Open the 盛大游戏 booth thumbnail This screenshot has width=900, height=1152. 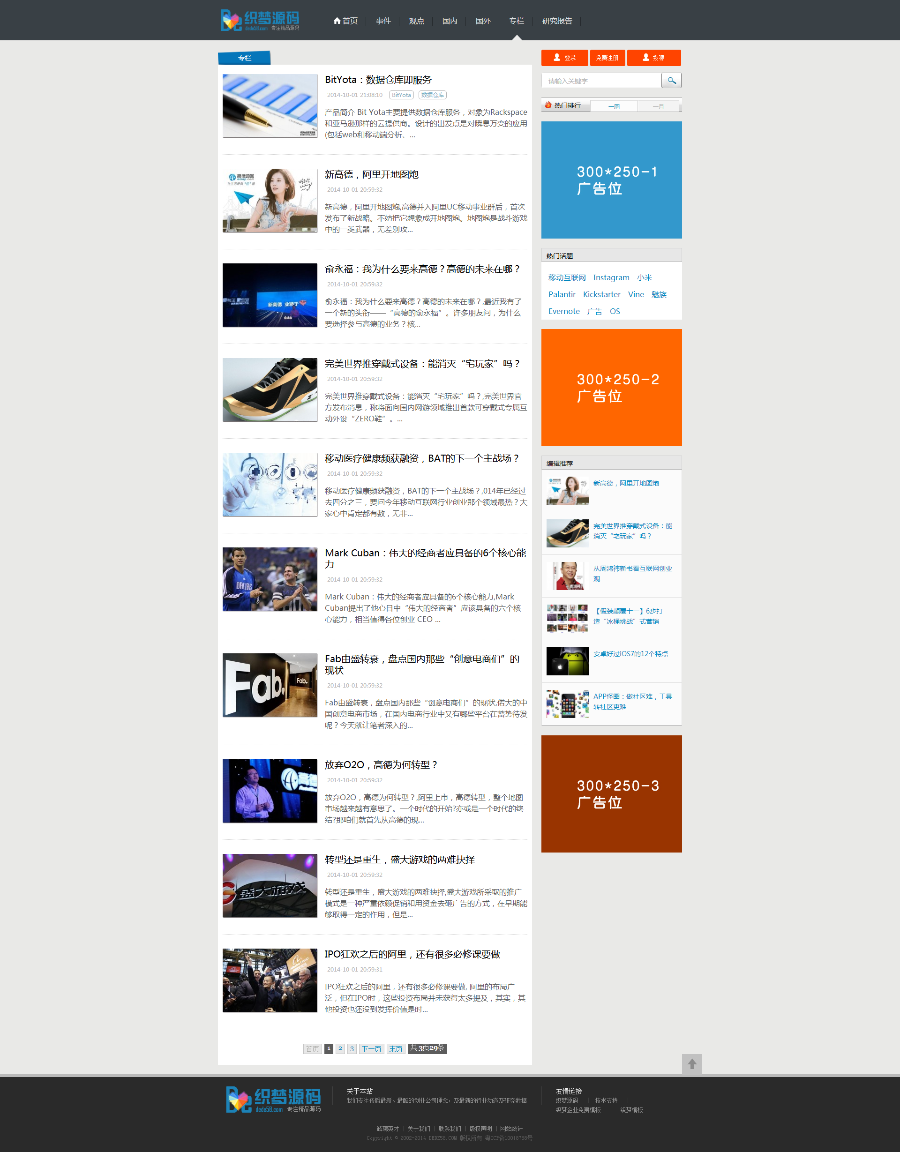coord(270,885)
